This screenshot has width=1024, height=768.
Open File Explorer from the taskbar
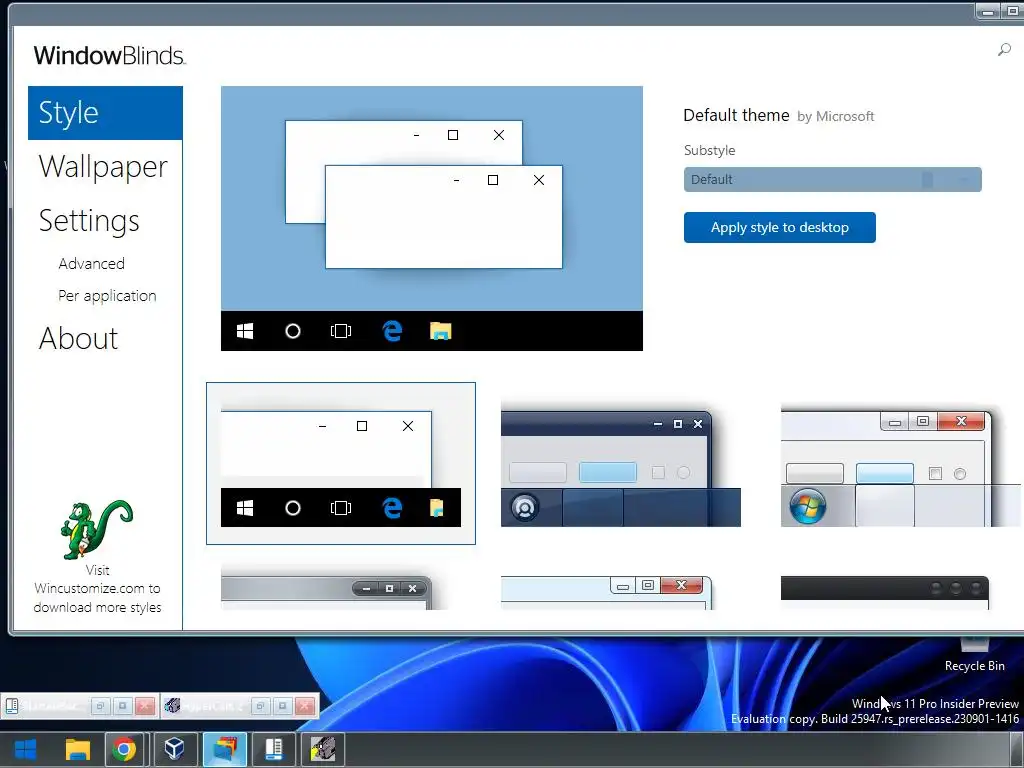point(77,749)
